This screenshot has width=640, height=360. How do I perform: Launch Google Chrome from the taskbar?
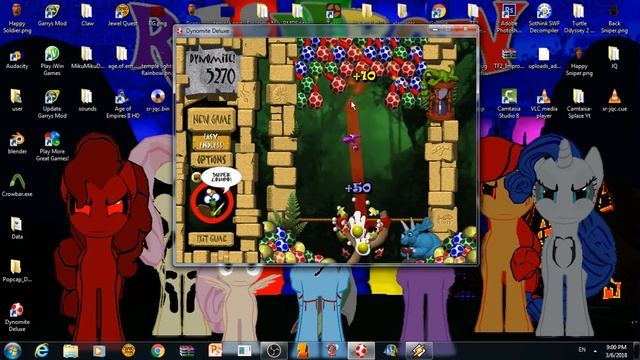click(158, 351)
